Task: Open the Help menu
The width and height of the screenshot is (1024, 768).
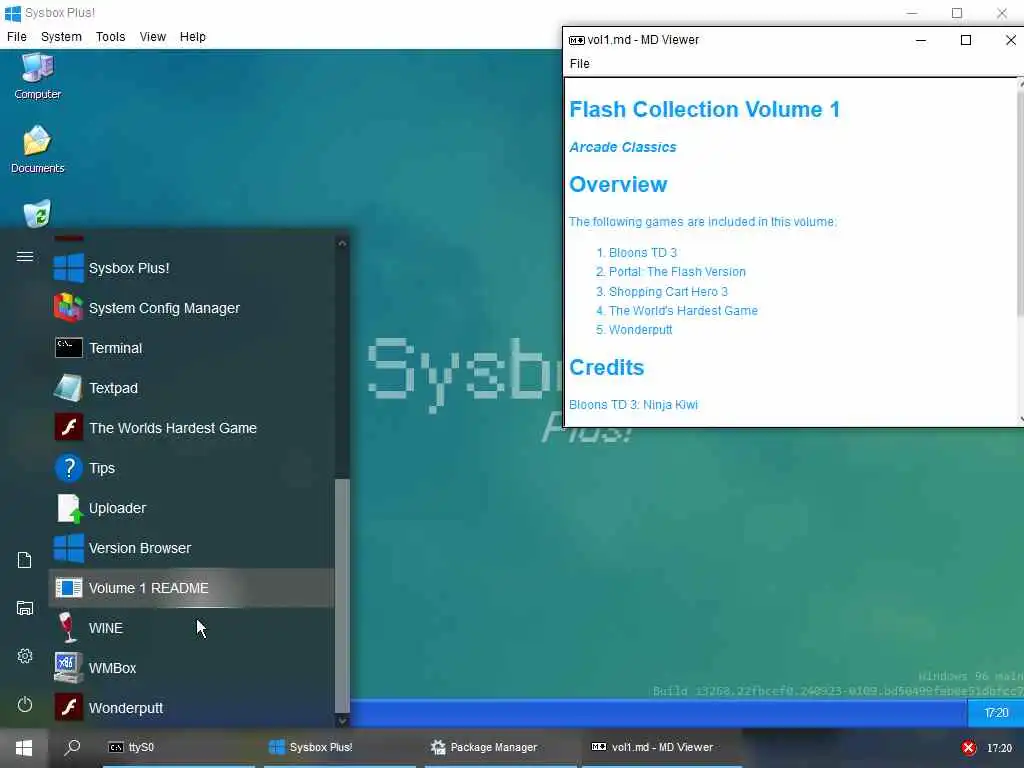Action: pyautogui.click(x=193, y=37)
